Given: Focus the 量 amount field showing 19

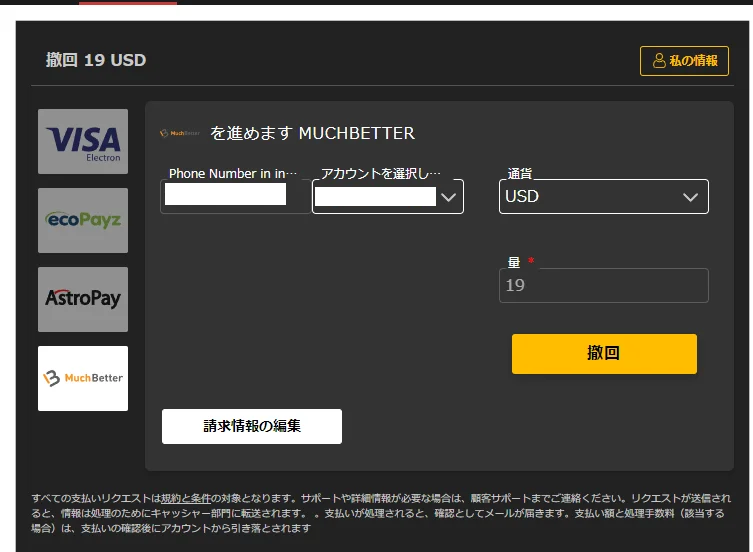Looking at the screenshot, I should 604,285.
